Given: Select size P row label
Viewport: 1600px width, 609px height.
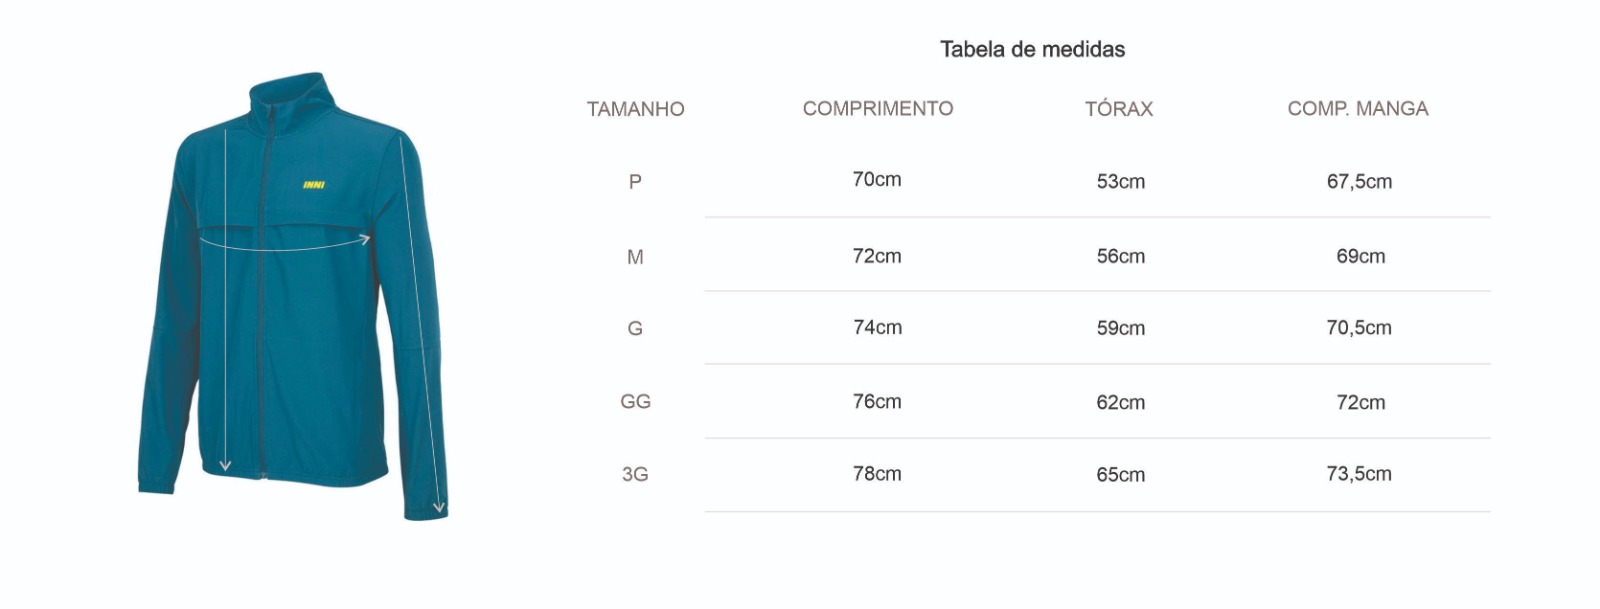Looking at the screenshot, I should pyautogui.click(x=635, y=182).
